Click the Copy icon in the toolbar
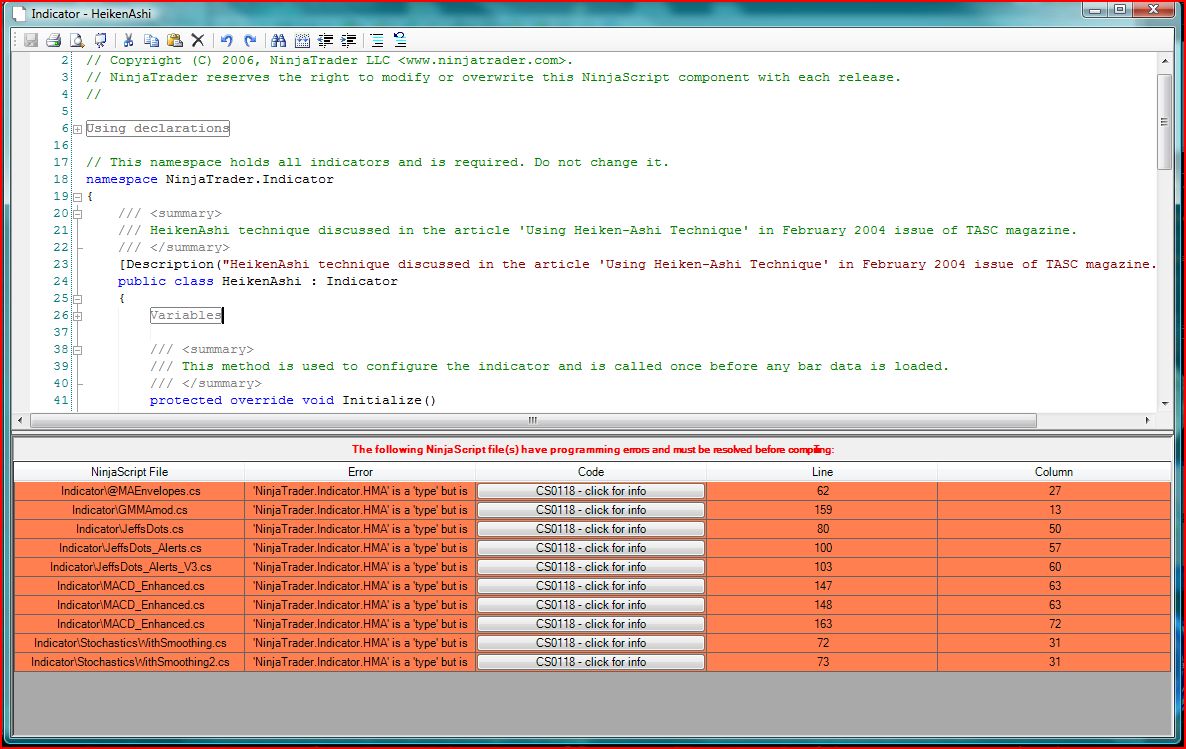The width and height of the screenshot is (1186, 749). pyautogui.click(x=151, y=41)
